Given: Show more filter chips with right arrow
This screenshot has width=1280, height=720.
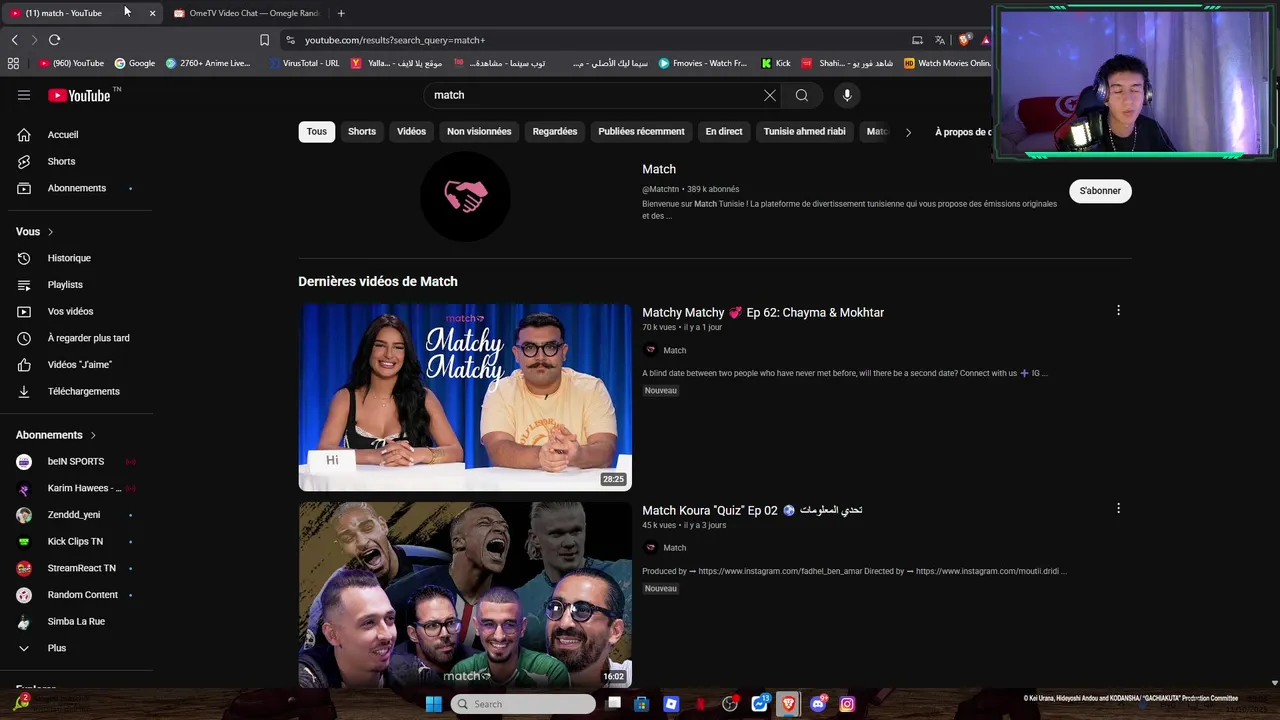Looking at the screenshot, I should (x=908, y=132).
